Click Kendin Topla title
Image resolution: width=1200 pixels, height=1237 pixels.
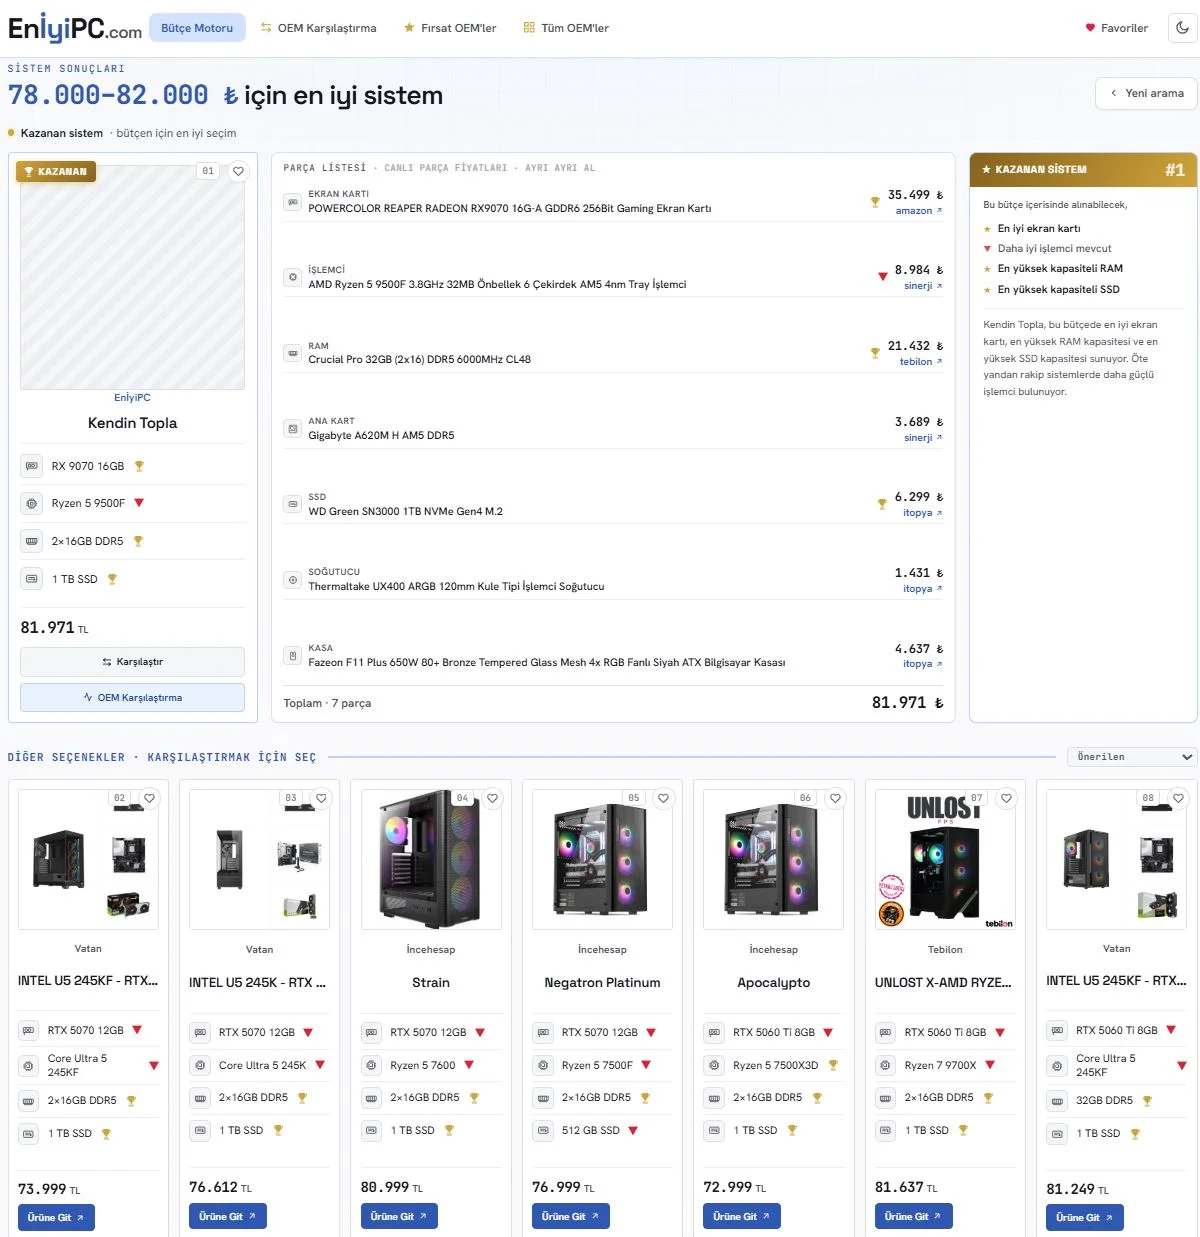click(x=132, y=423)
